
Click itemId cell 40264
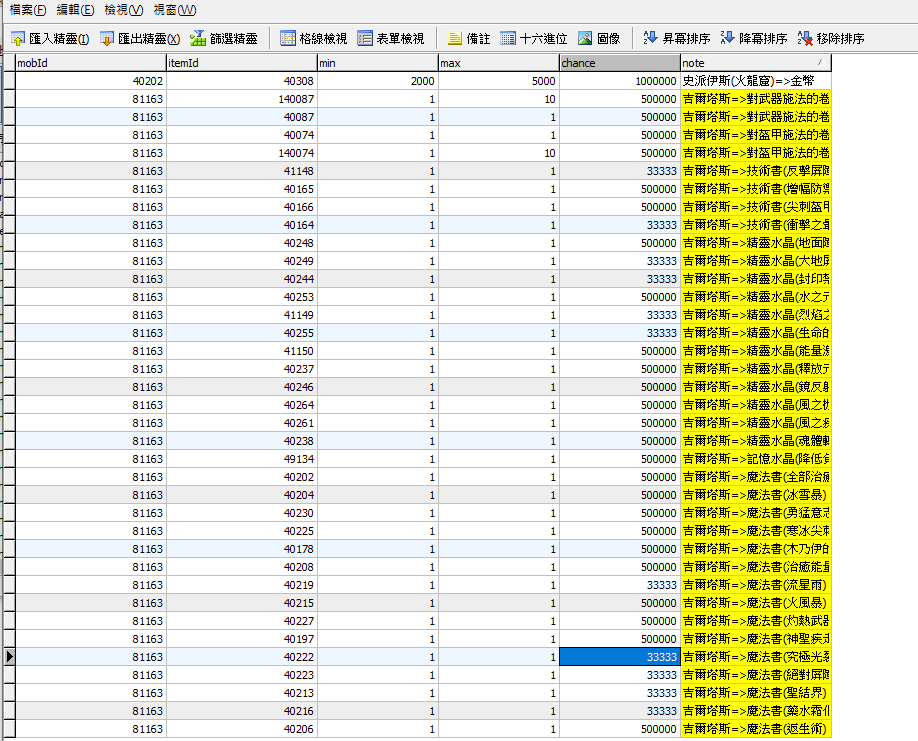point(242,405)
